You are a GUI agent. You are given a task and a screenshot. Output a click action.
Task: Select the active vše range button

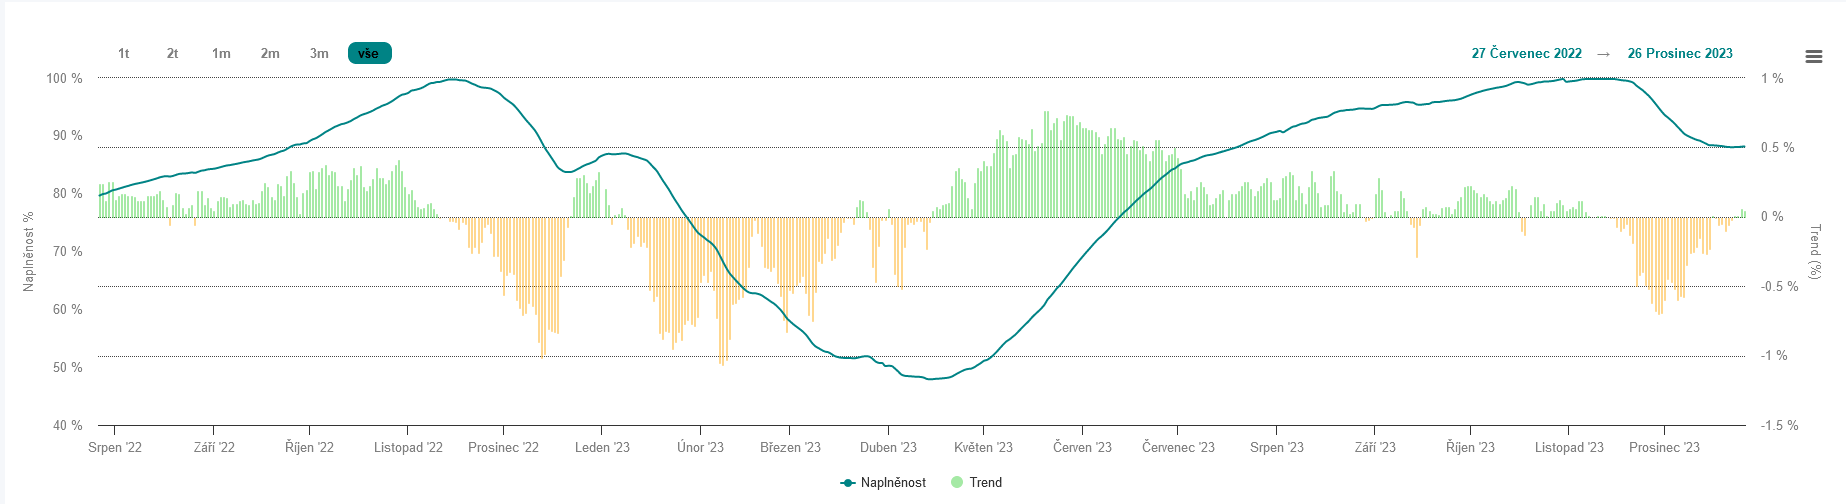(x=369, y=54)
